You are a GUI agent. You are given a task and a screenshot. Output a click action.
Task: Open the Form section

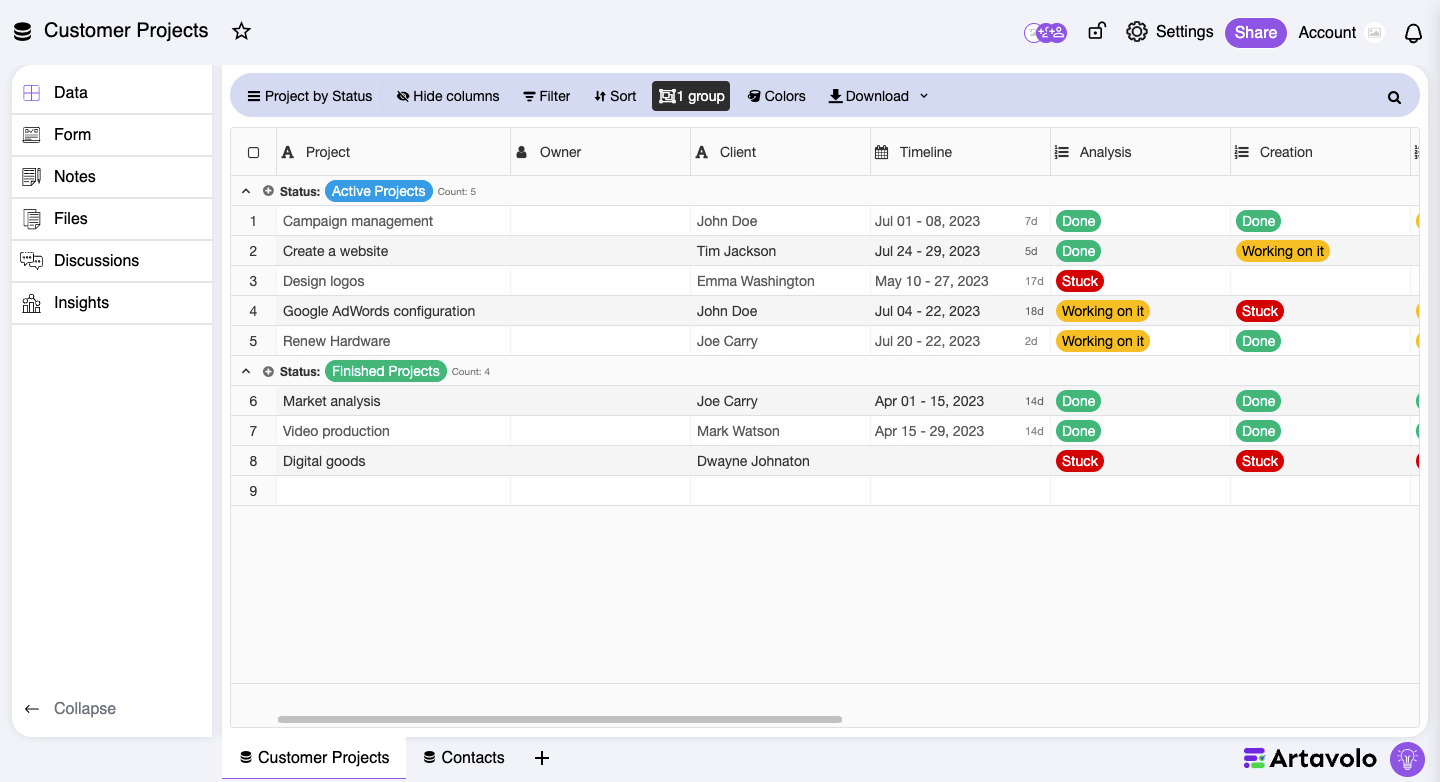coord(112,134)
